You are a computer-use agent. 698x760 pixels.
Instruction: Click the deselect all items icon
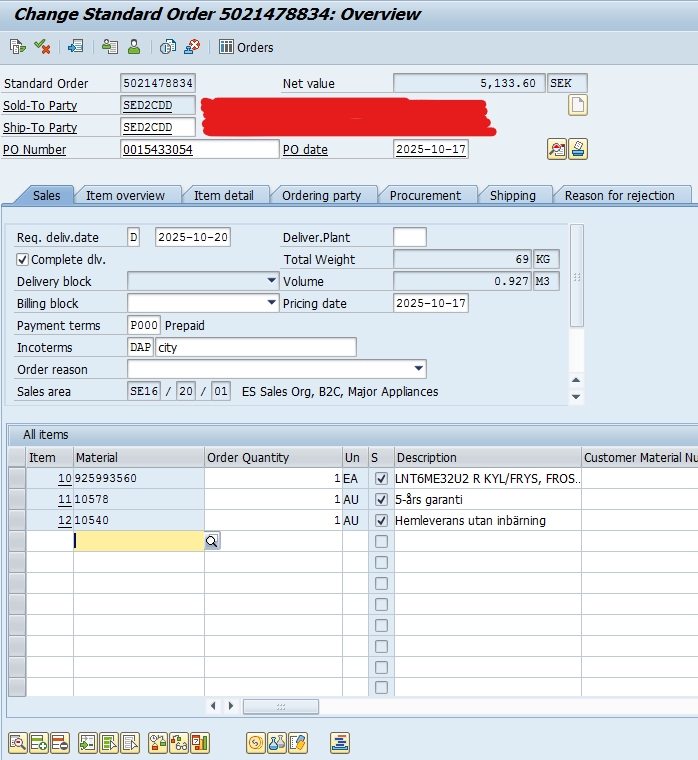pyautogui.click(x=130, y=743)
